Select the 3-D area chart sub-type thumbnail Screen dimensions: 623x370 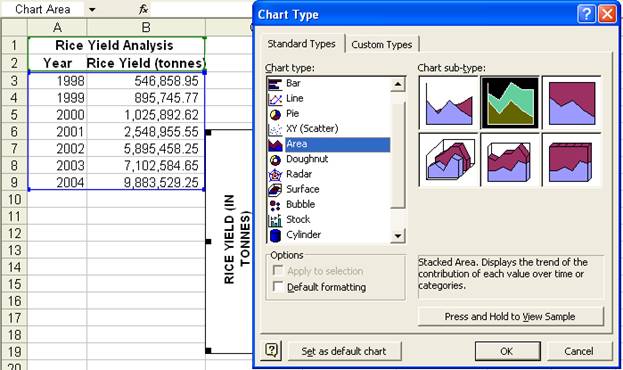(448, 160)
